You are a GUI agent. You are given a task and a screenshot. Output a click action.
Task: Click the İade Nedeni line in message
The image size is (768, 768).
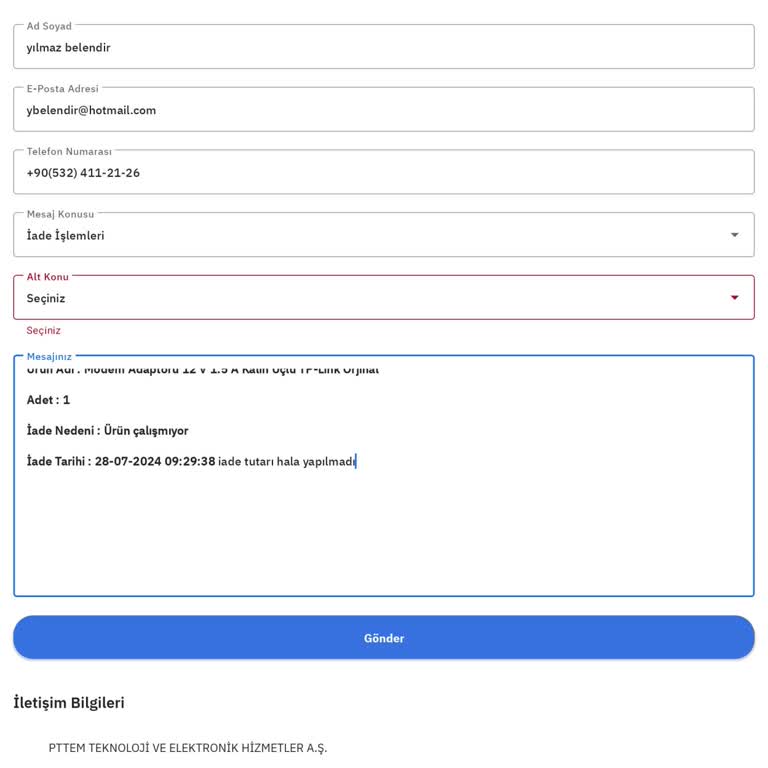click(108, 431)
